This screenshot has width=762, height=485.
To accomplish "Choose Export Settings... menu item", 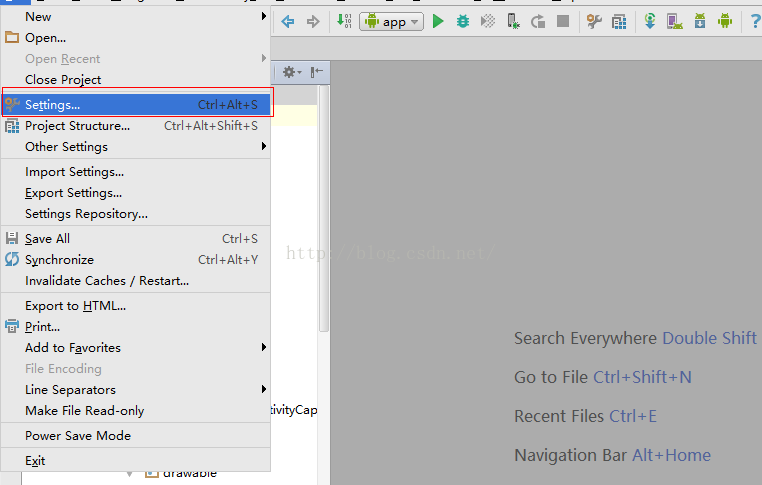I will tap(136, 192).
